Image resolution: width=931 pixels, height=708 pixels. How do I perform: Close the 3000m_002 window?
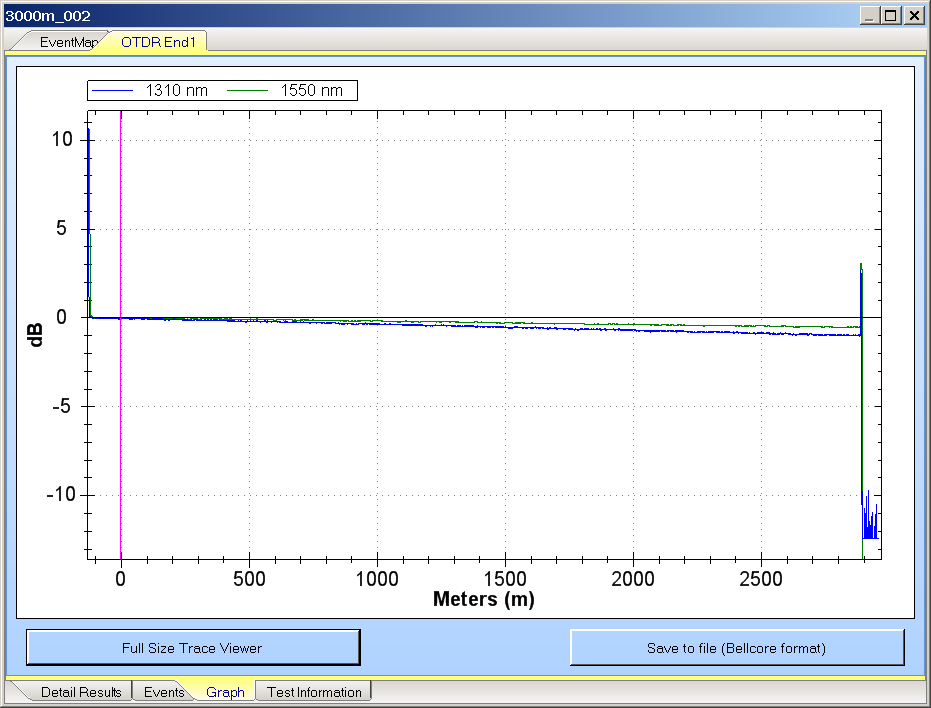pyautogui.click(x=913, y=16)
